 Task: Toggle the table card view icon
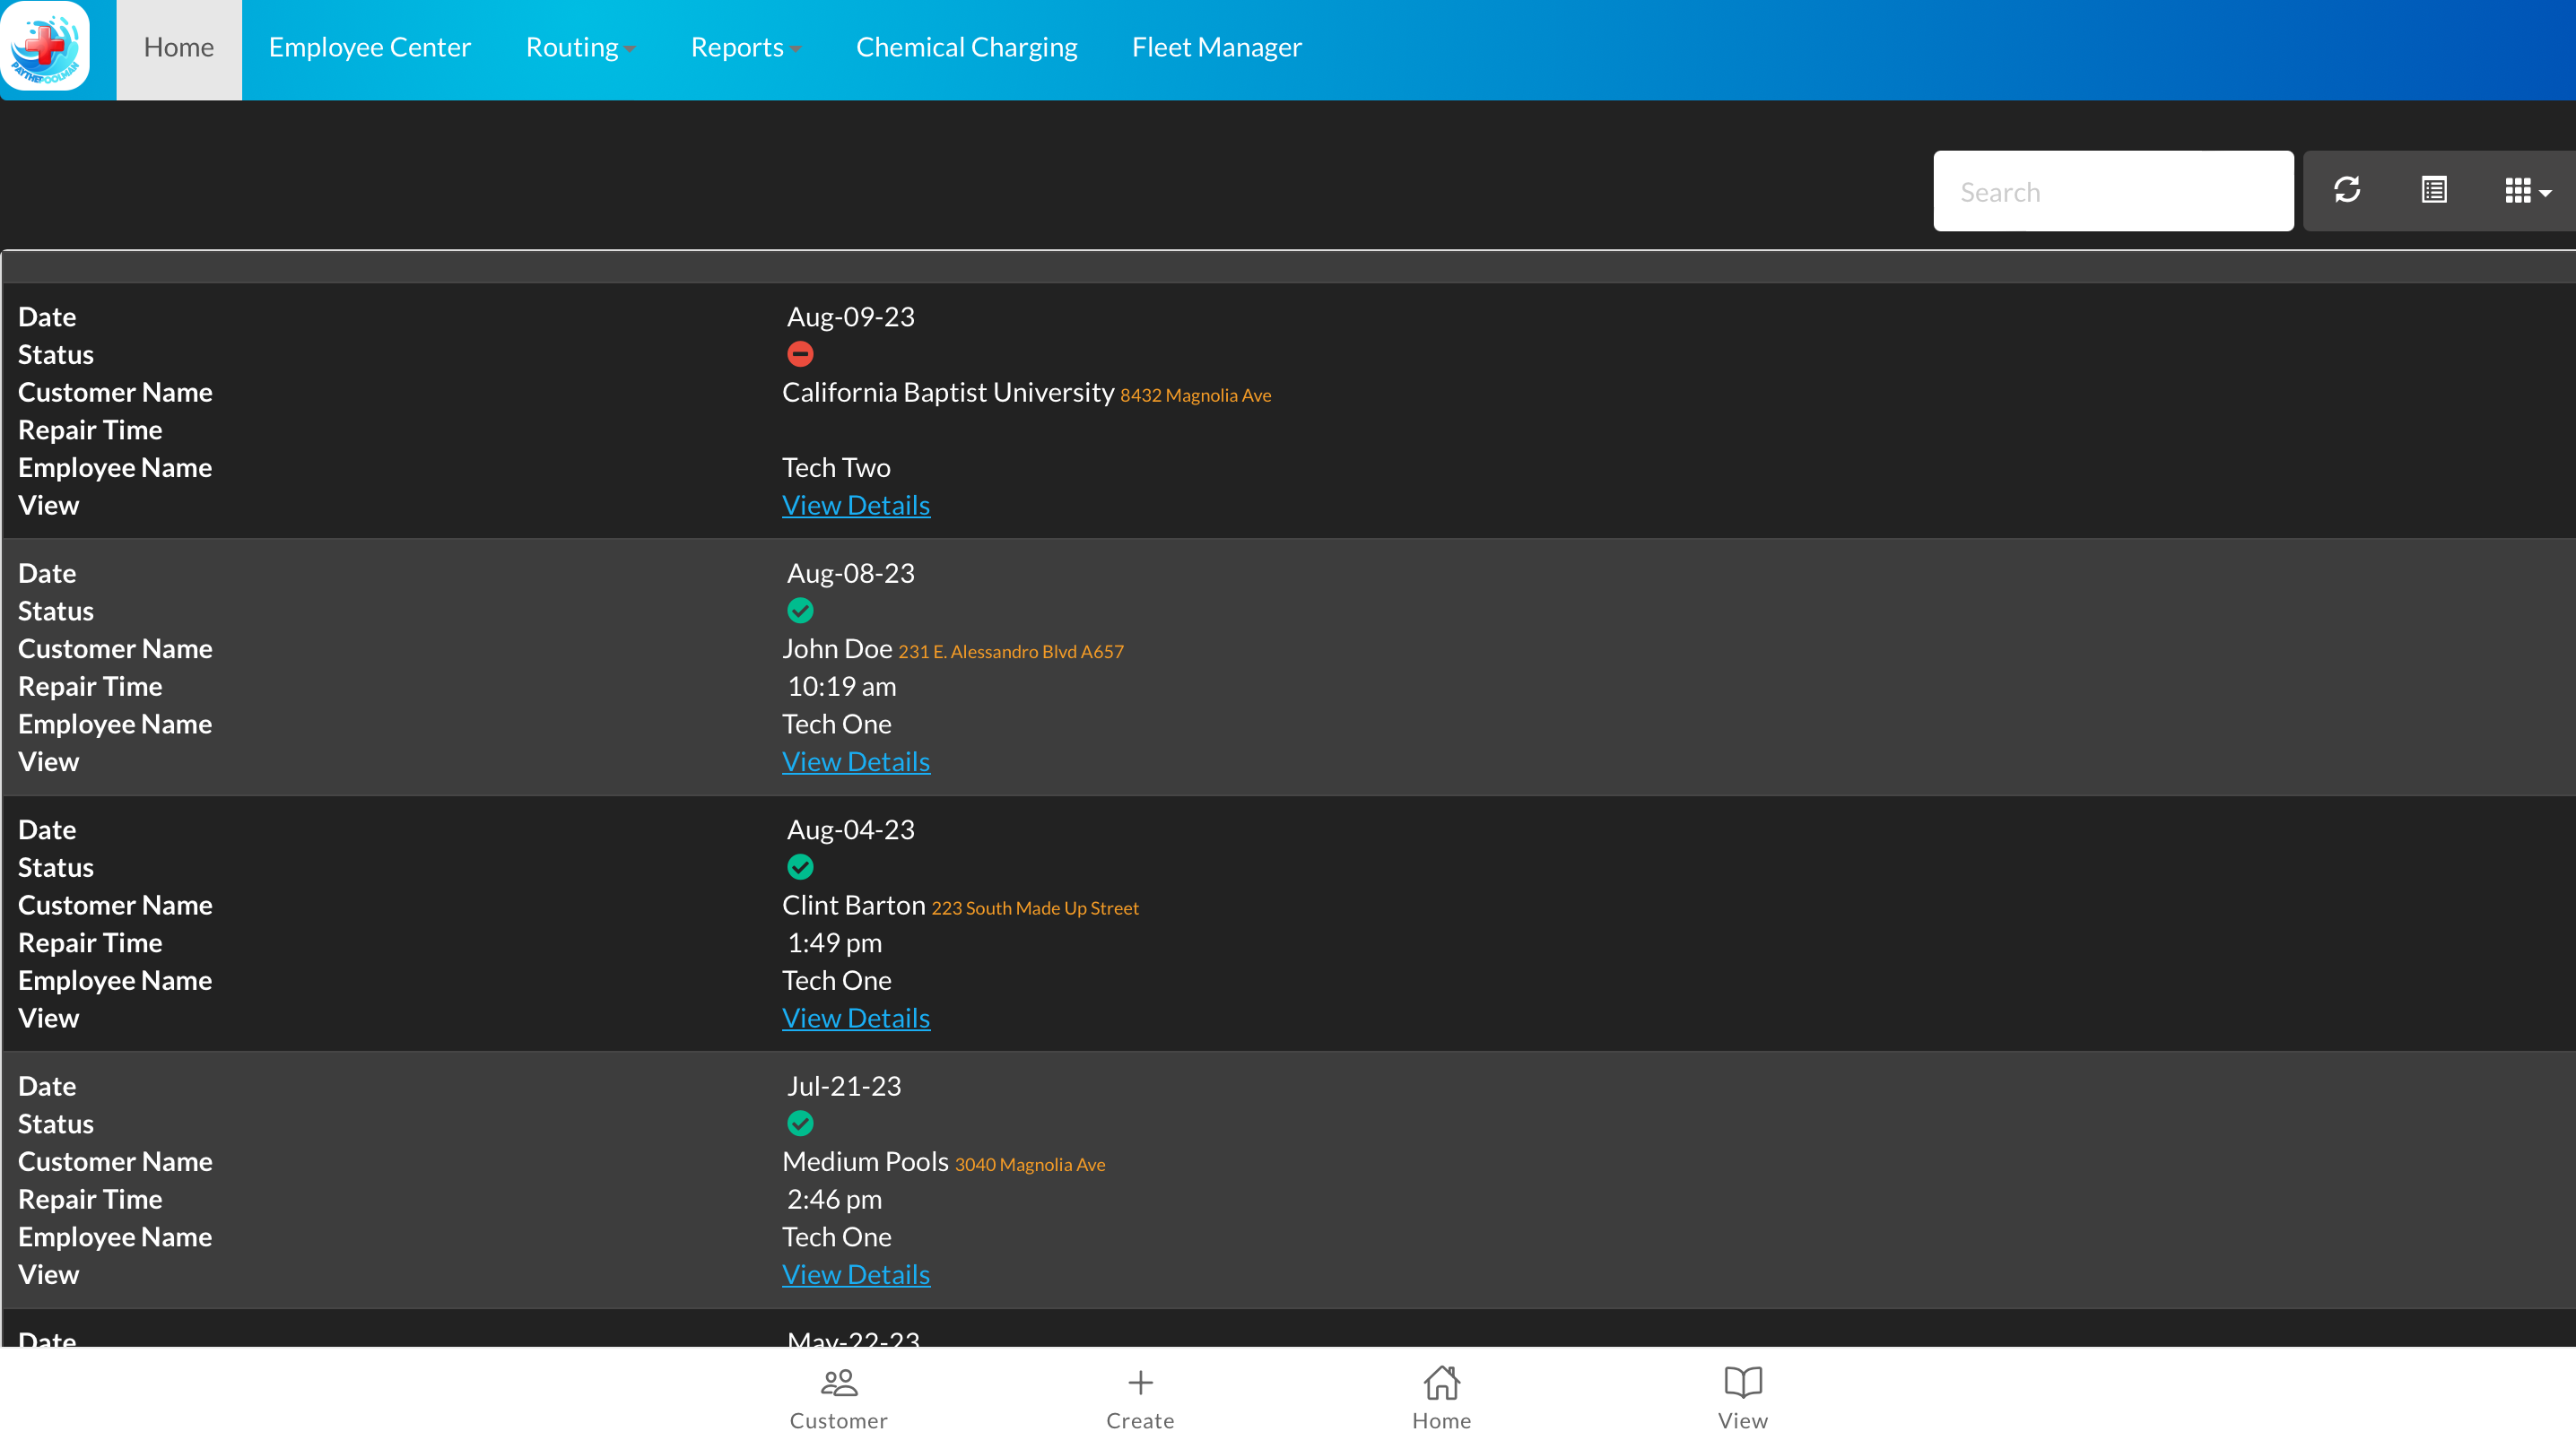click(x=2433, y=190)
